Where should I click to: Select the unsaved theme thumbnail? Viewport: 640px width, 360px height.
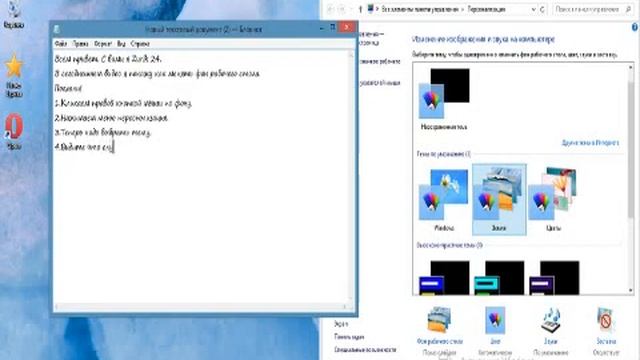(444, 99)
